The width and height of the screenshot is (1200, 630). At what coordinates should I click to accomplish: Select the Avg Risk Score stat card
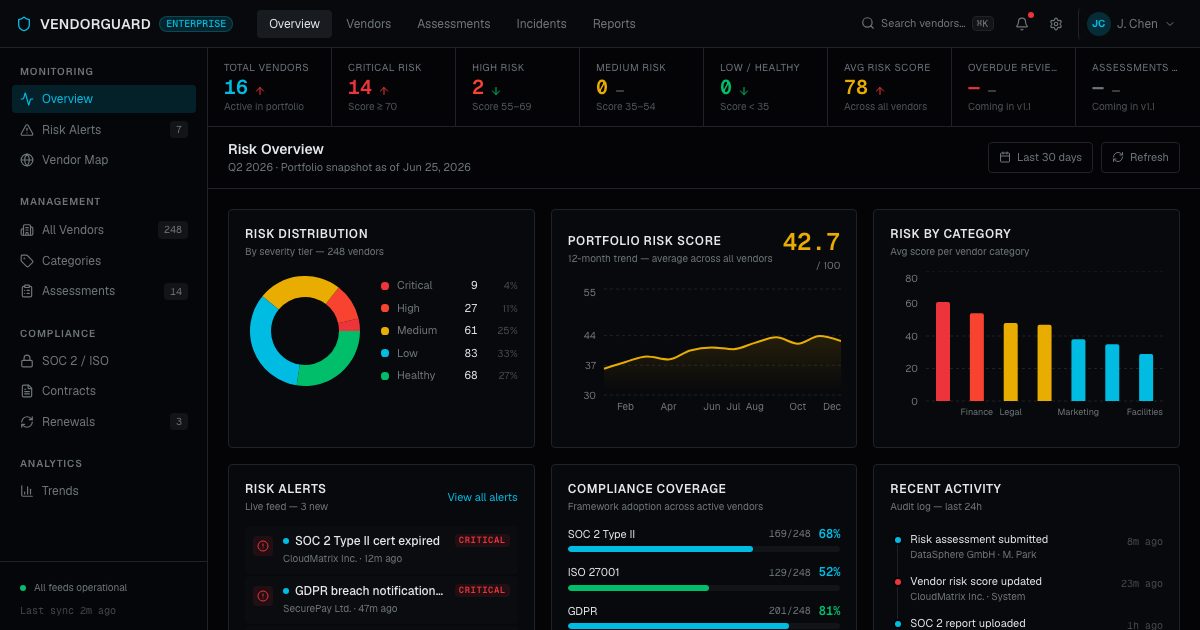[x=890, y=87]
